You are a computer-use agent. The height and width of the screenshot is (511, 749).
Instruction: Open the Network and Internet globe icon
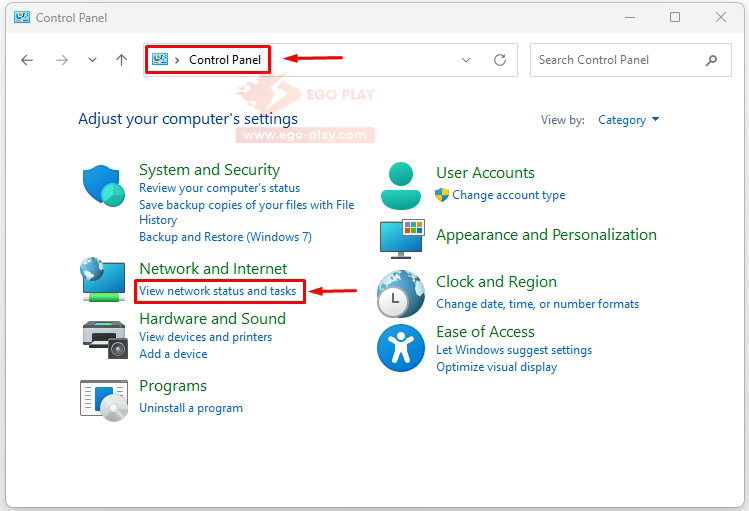103,279
